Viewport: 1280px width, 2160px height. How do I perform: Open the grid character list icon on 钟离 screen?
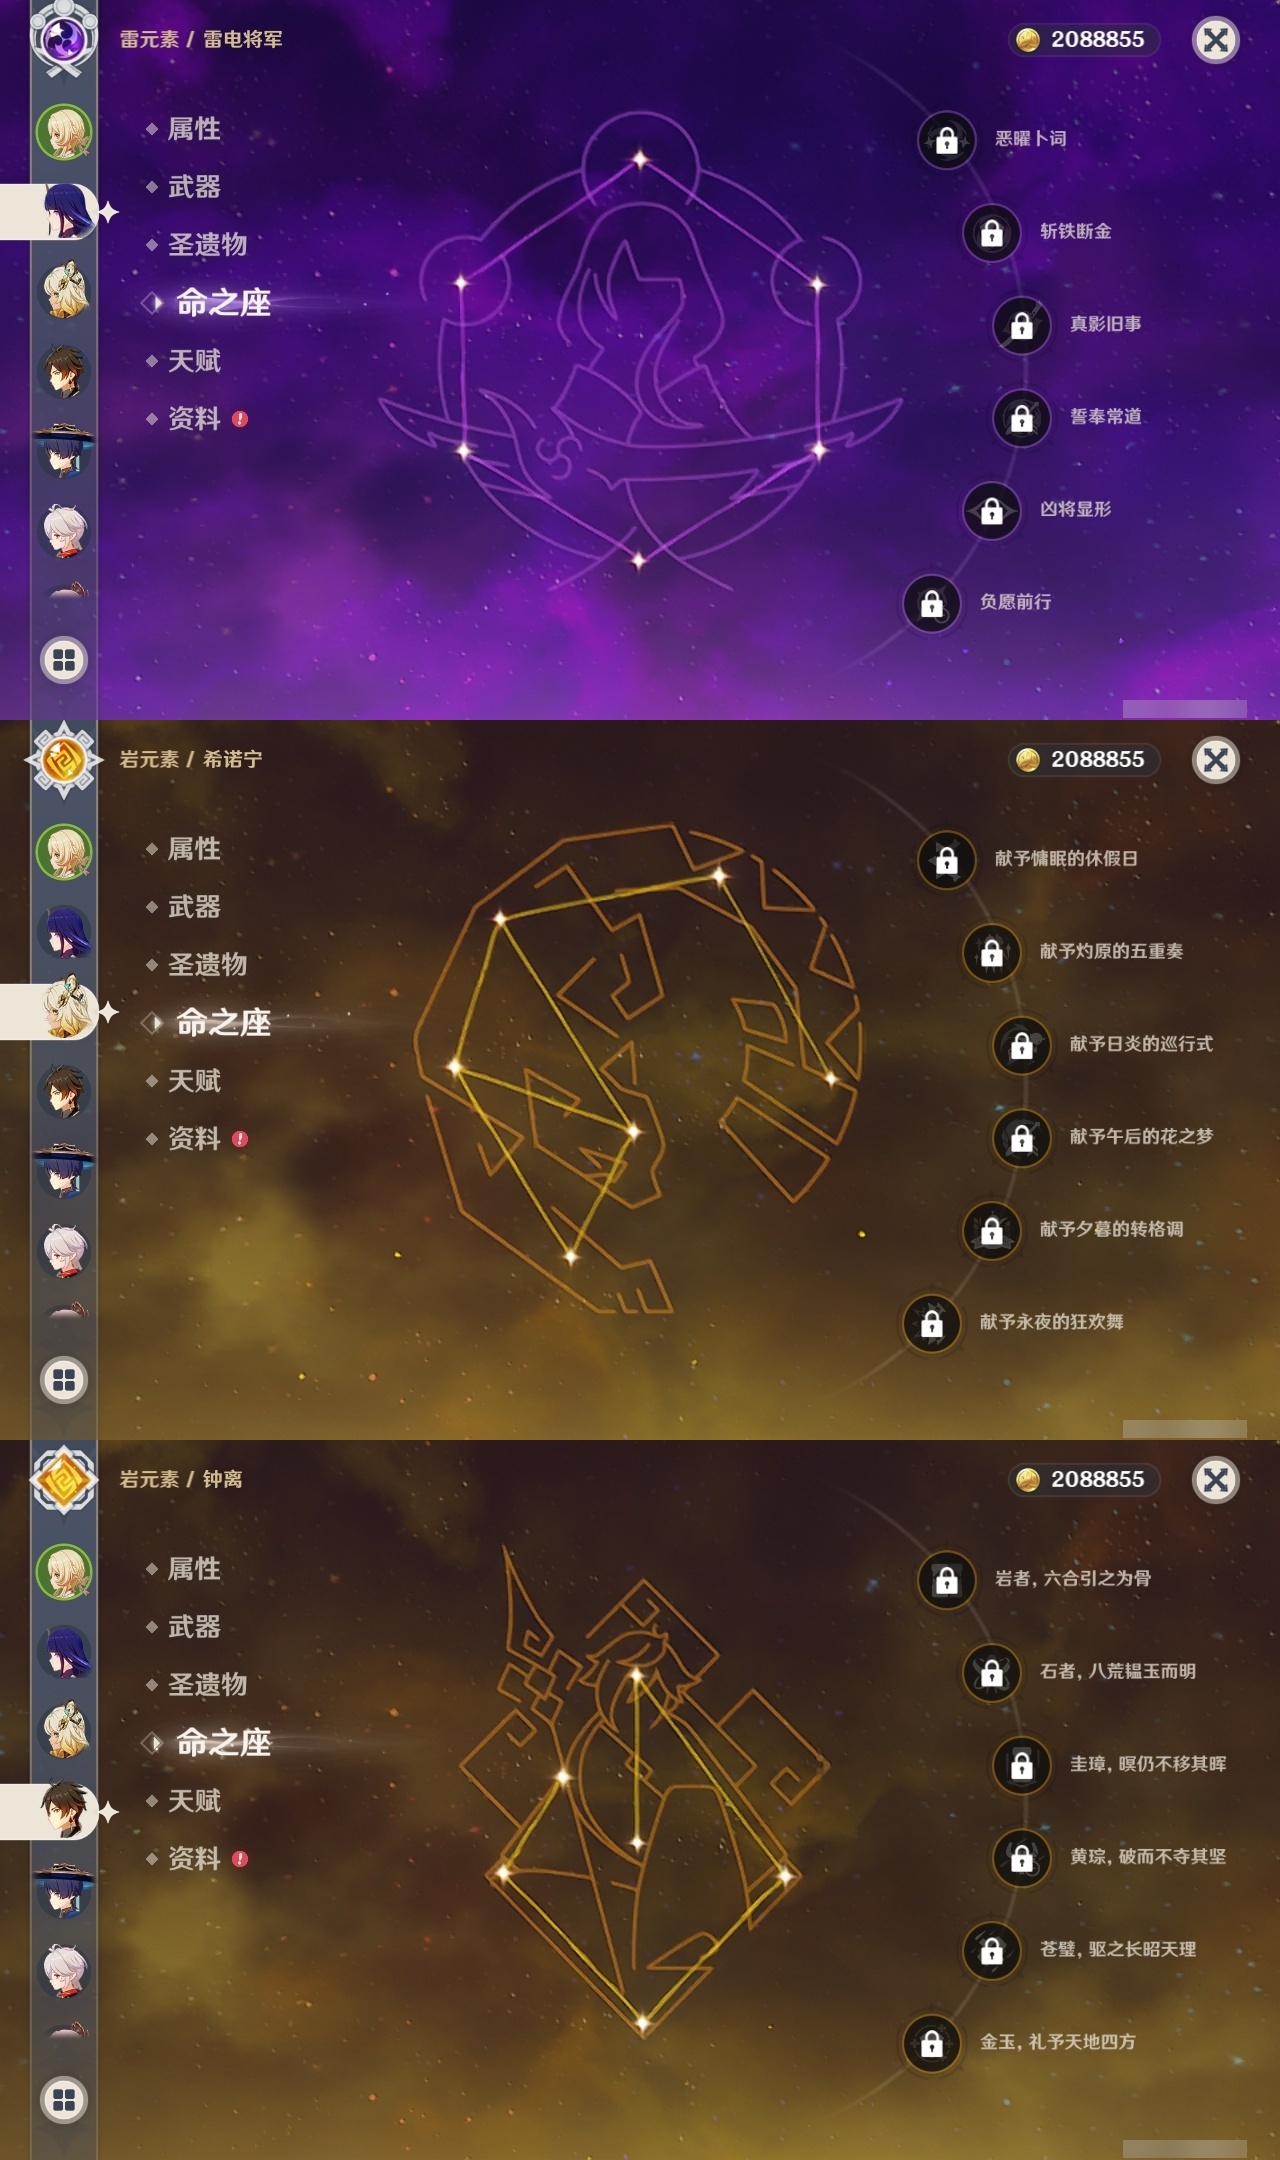[x=64, y=2100]
